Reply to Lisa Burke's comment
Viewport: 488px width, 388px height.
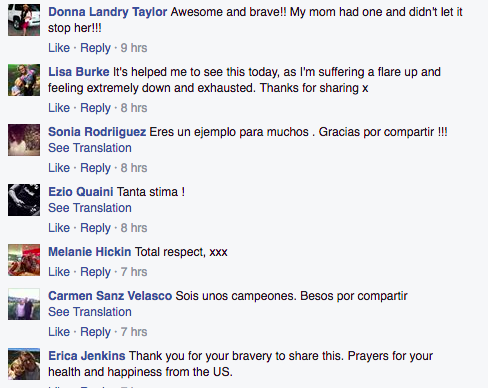pos(95,108)
